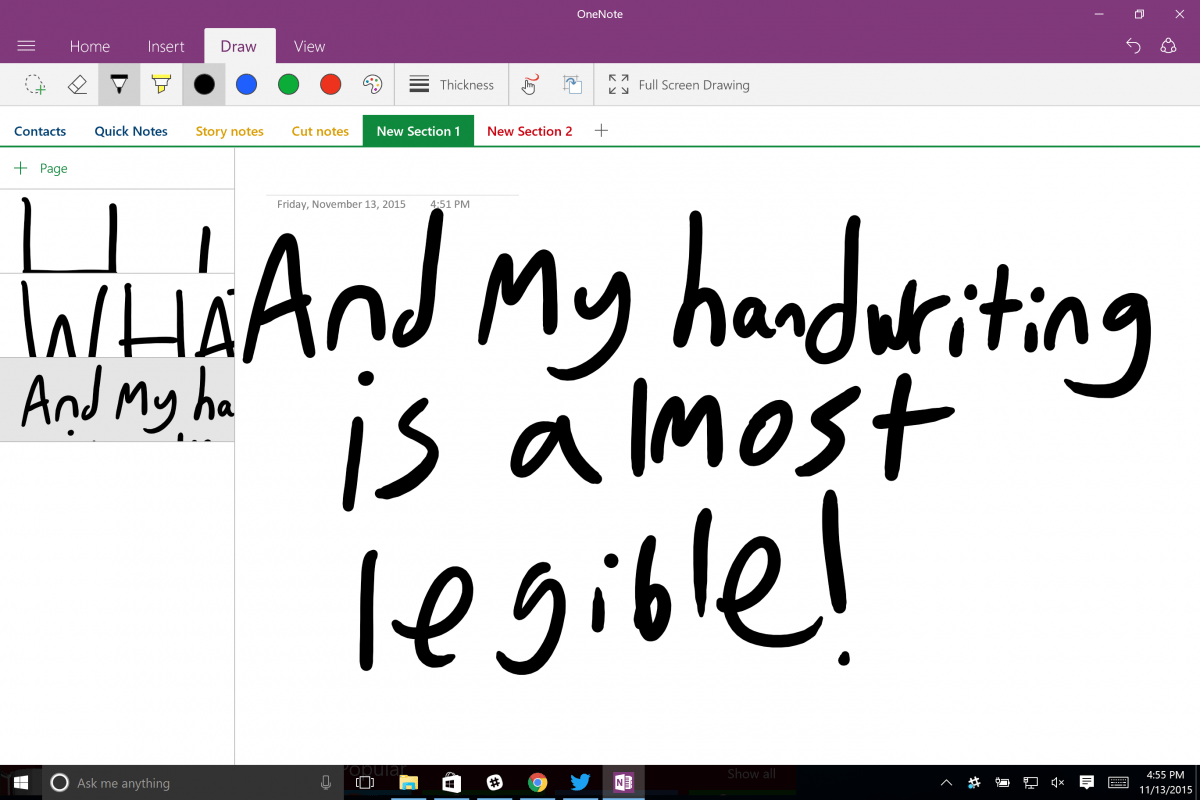Select the Lasso Select tool

coord(35,85)
